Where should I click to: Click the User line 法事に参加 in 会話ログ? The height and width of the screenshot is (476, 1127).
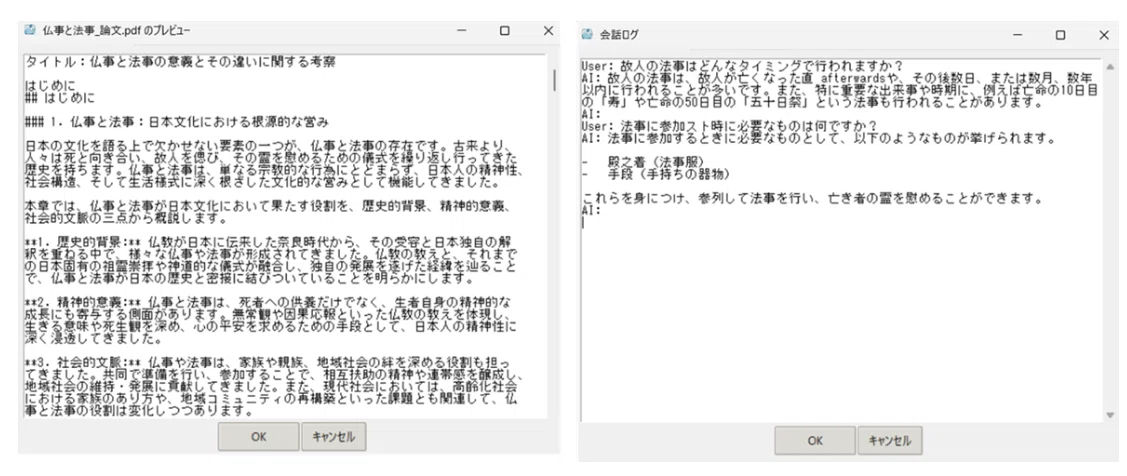tap(729, 126)
